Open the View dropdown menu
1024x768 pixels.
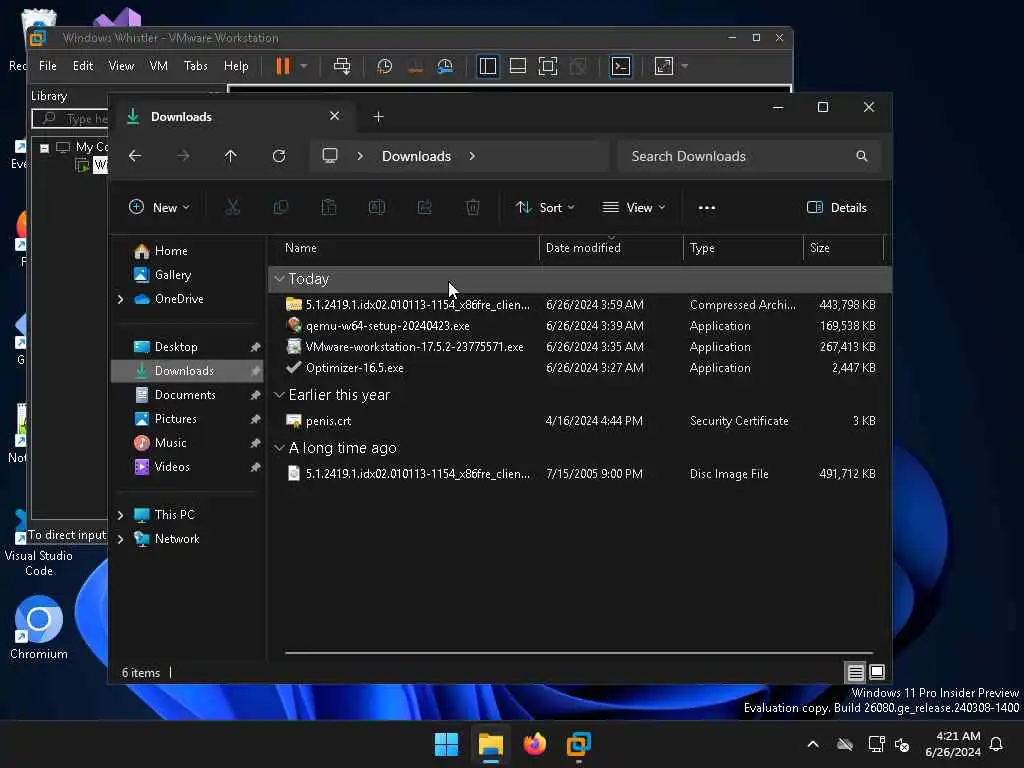pos(633,208)
